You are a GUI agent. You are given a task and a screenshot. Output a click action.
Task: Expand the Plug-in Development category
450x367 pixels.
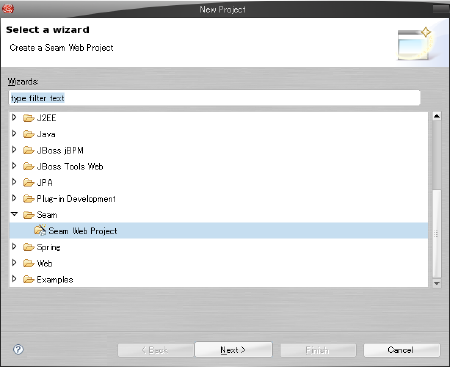coord(14,198)
